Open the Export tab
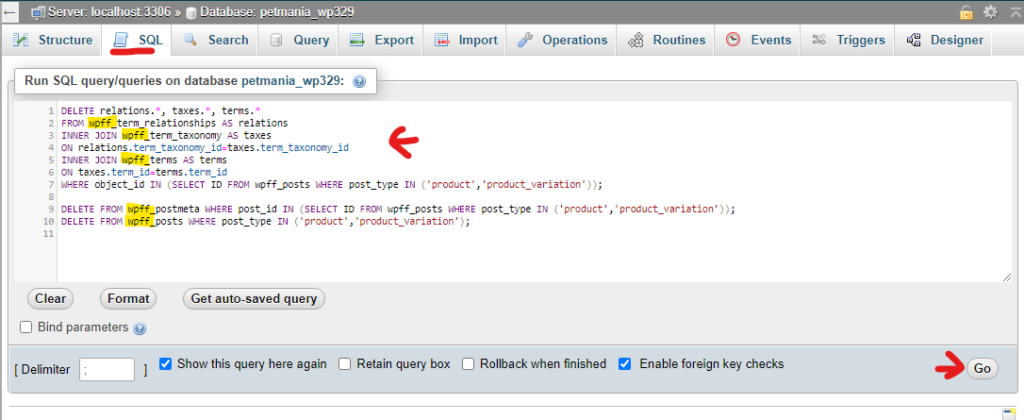Image resolution: width=1024 pixels, height=420 pixels. [381, 40]
